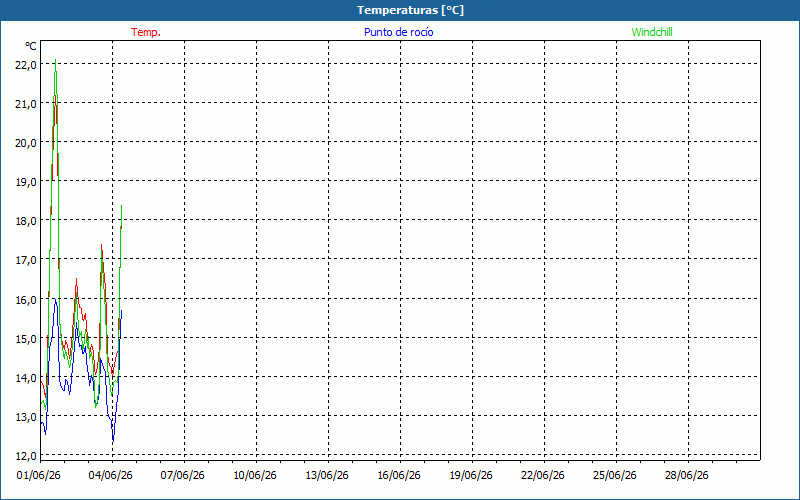Screen dimensions: 800x500
Task: Select the red Temp. legend label
Action: click(146, 32)
